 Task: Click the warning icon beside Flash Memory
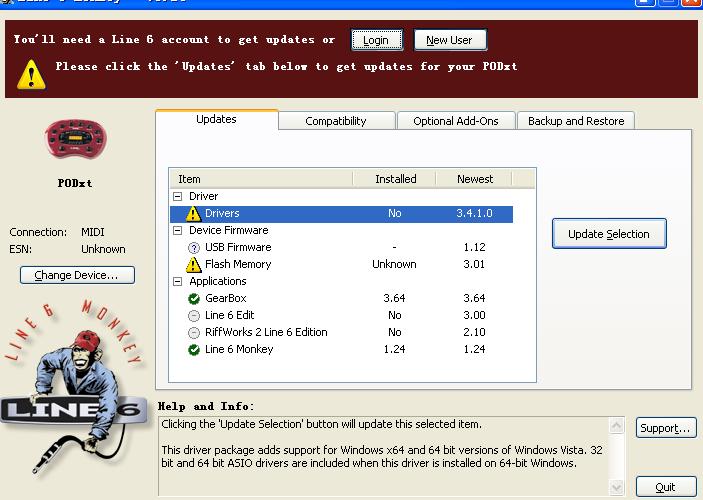pyautogui.click(x=194, y=265)
